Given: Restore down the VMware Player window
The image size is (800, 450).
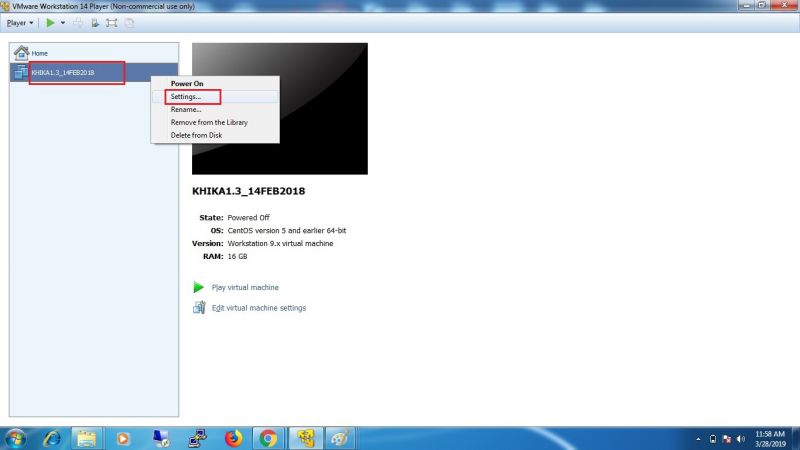Looking at the screenshot, I should coord(762,5).
